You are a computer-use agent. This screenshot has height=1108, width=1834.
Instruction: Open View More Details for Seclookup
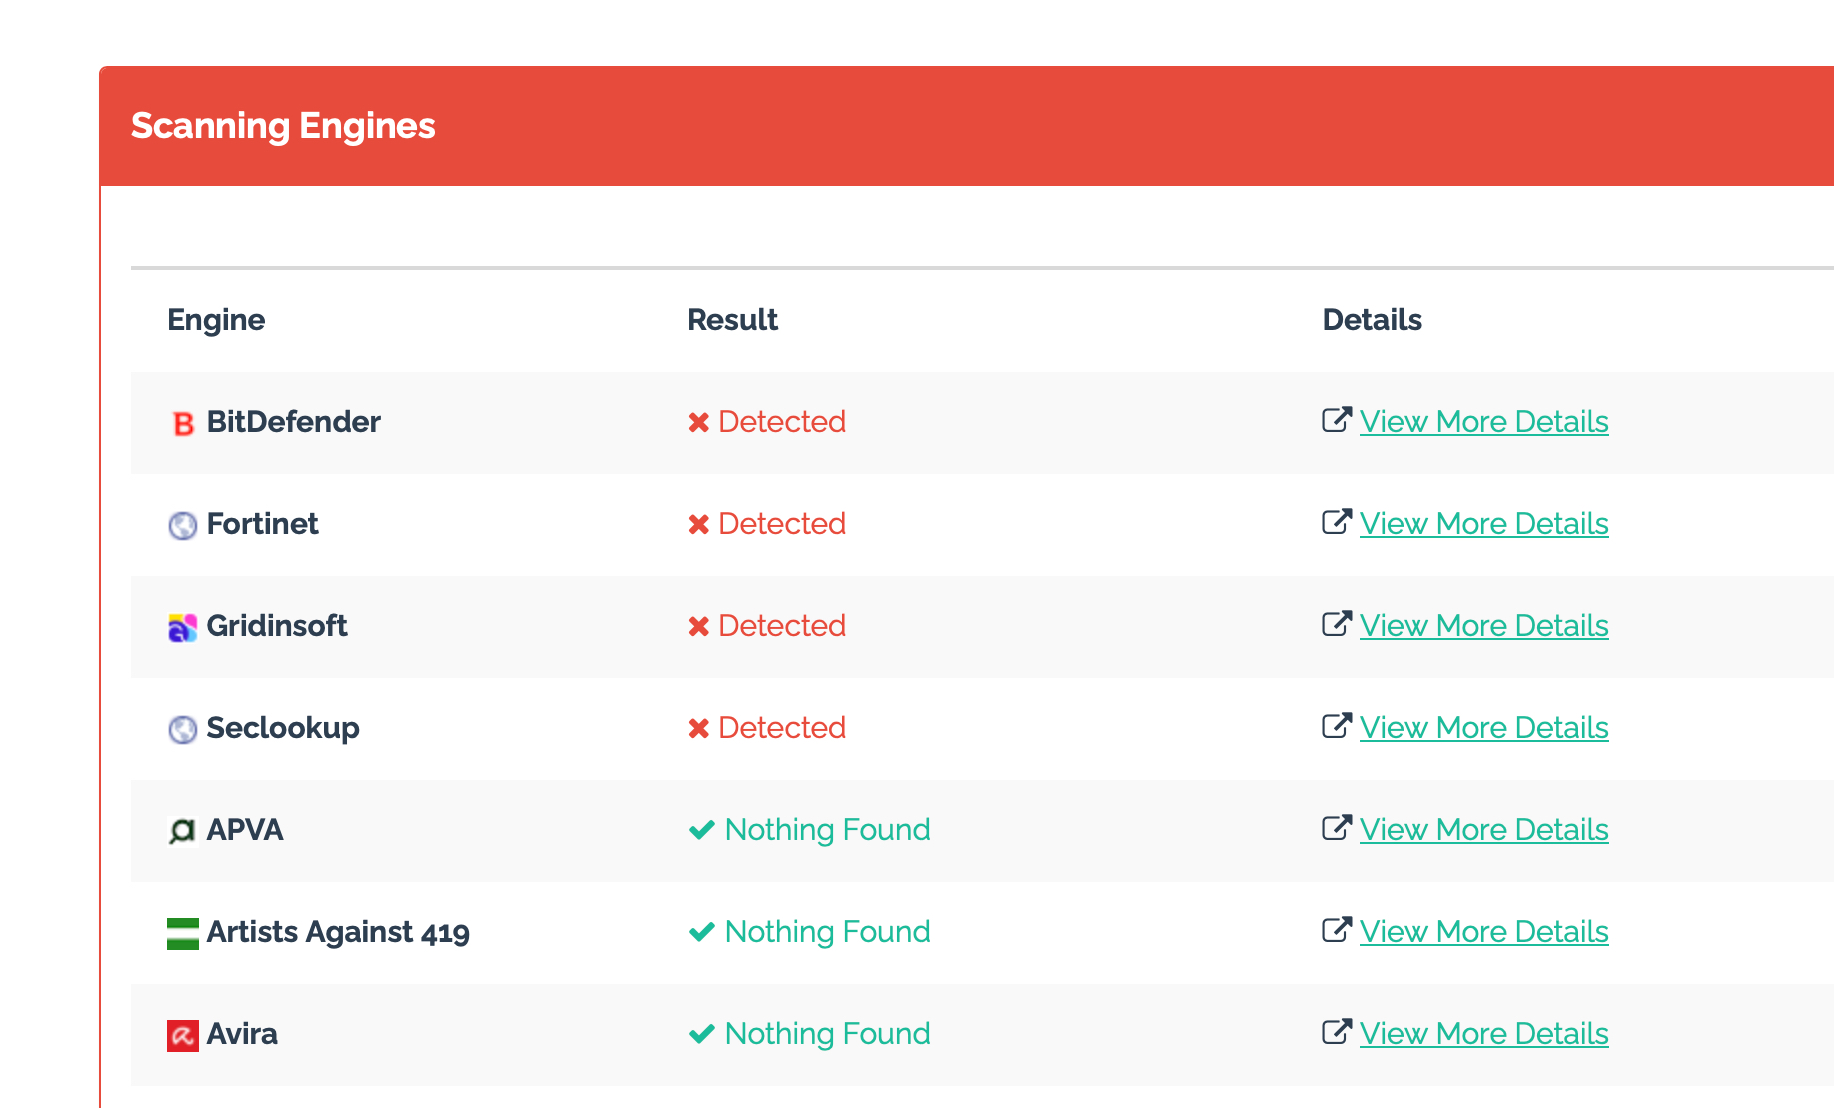click(1483, 728)
